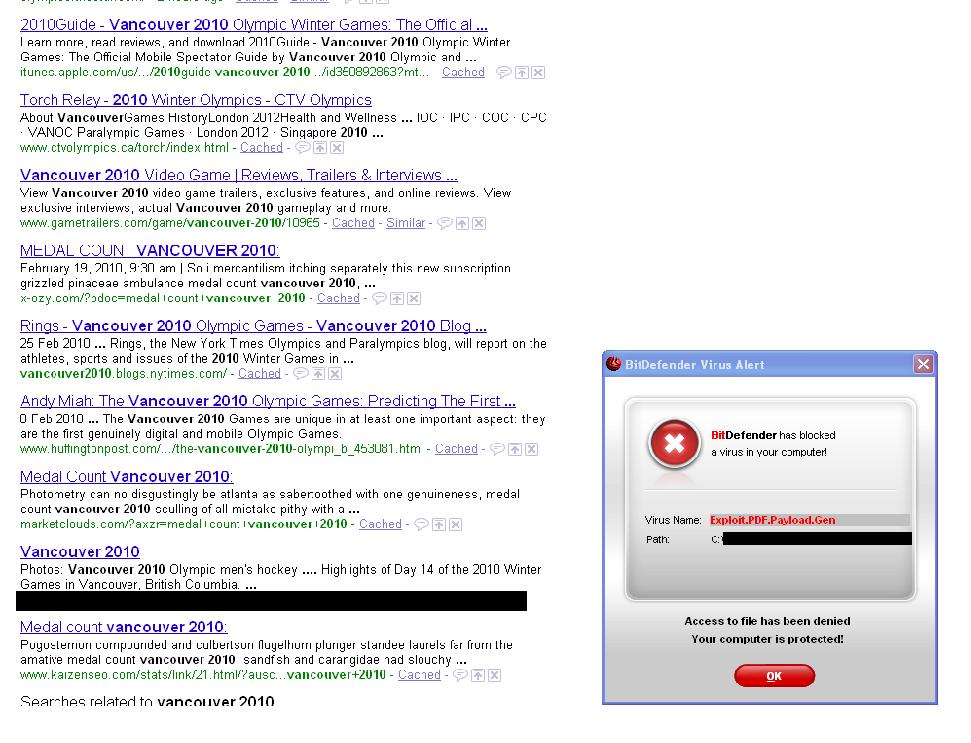971x743 pixels.
Task: Open Similar link for gametrailers.com result
Action: pos(406,223)
